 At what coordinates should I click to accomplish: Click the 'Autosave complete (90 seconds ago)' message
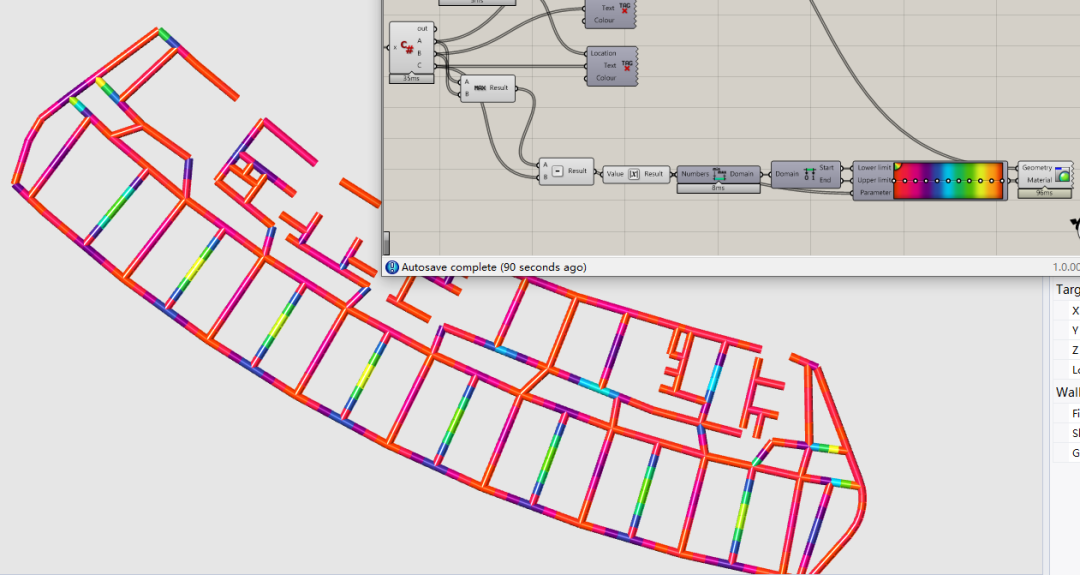click(x=494, y=267)
